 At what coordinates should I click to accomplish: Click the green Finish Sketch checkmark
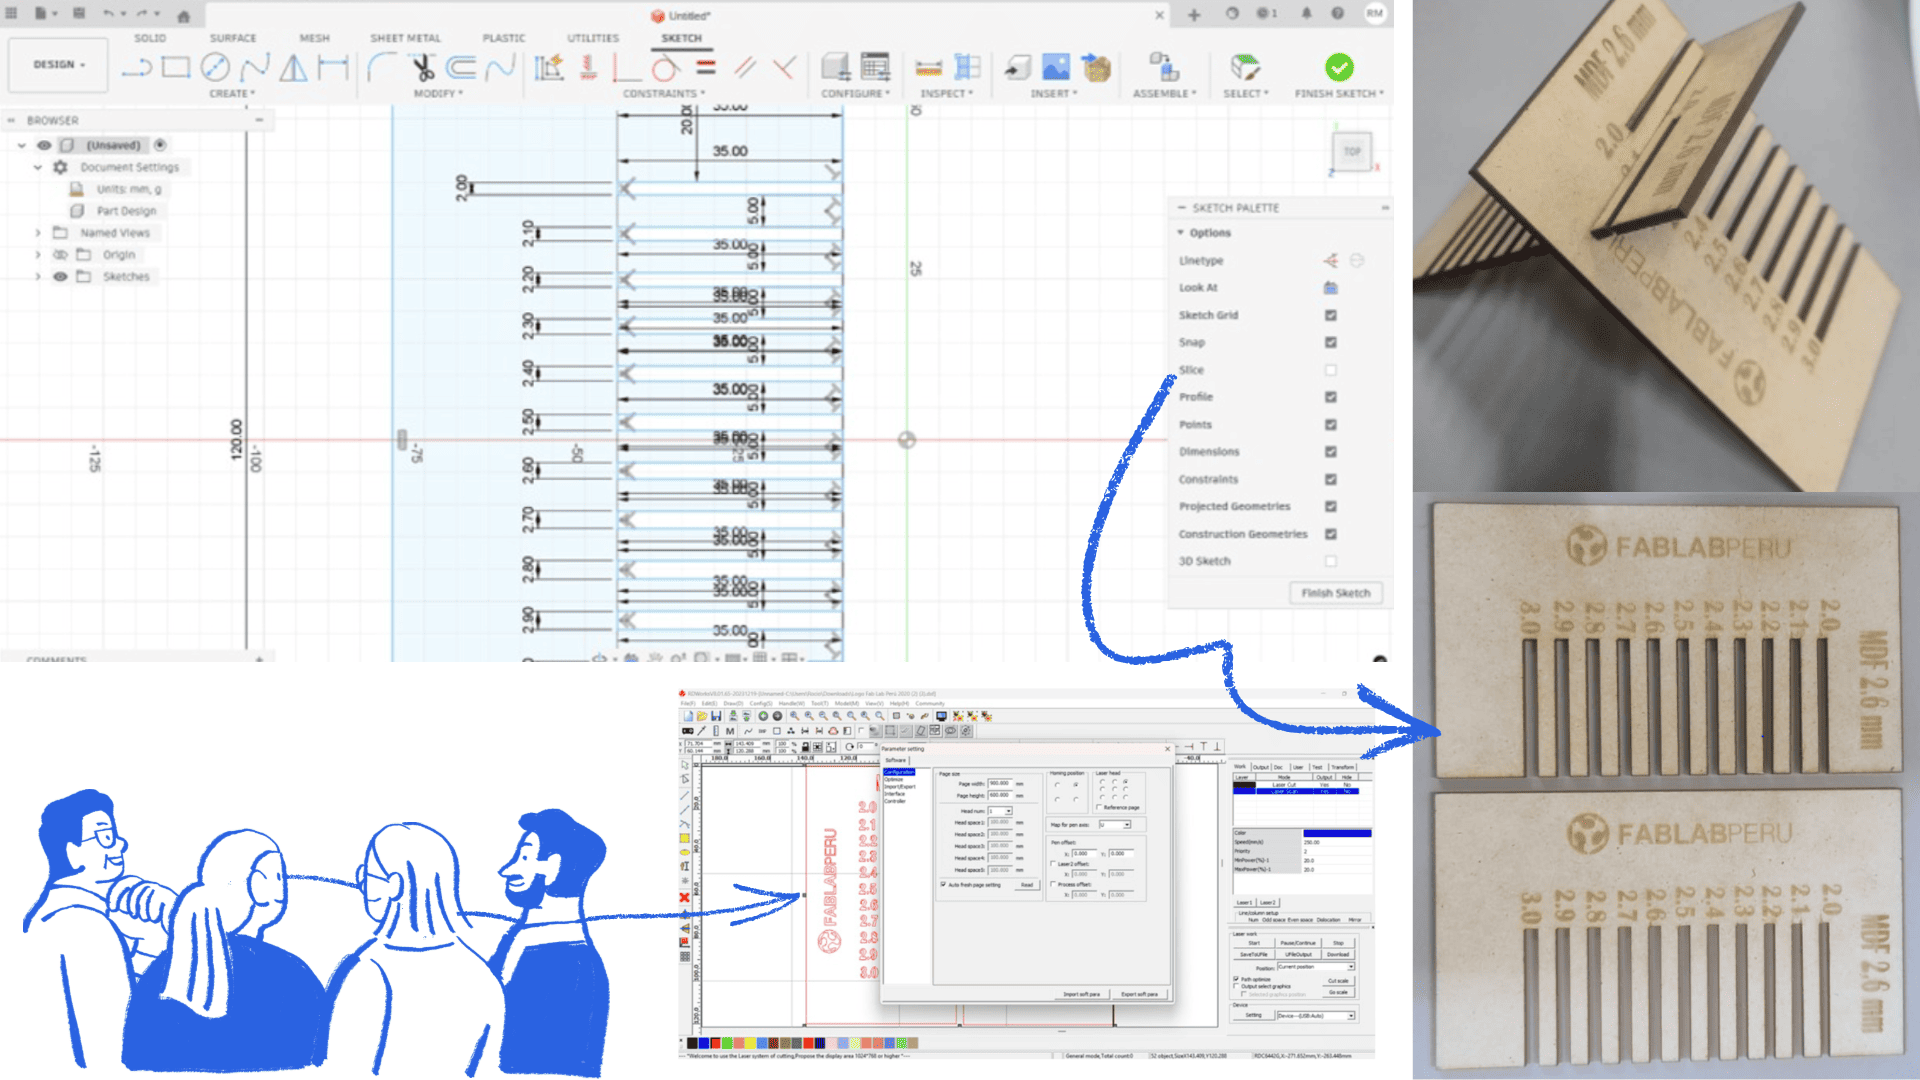[1339, 67]
